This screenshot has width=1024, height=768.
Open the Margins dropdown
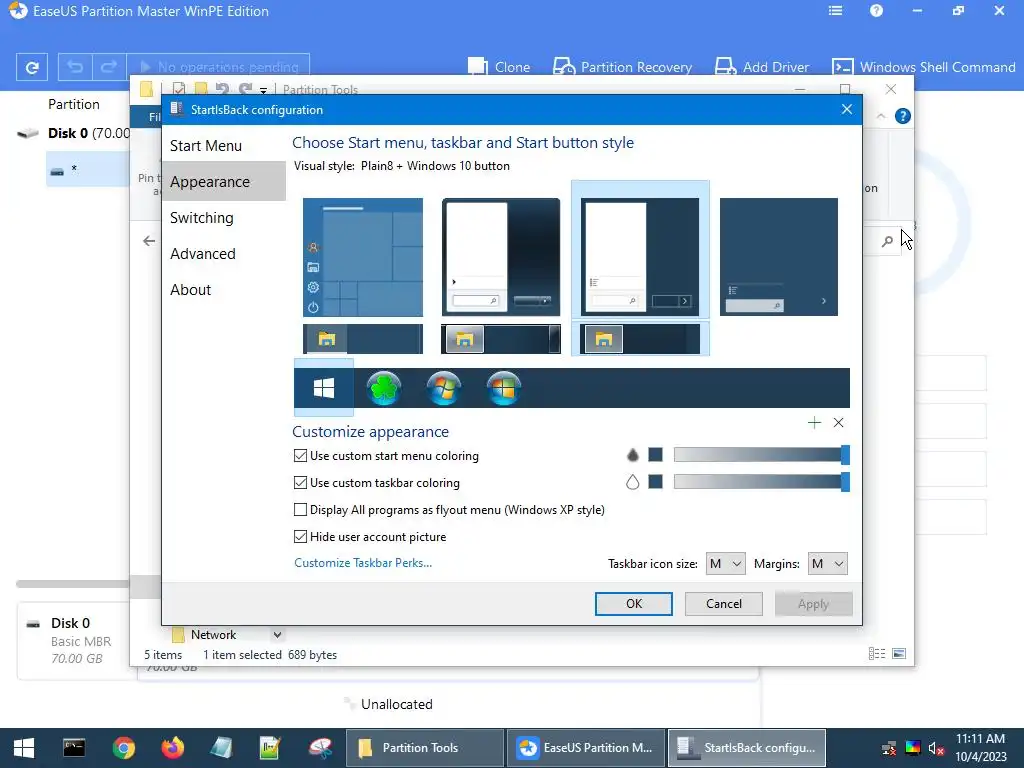(827, 564)
